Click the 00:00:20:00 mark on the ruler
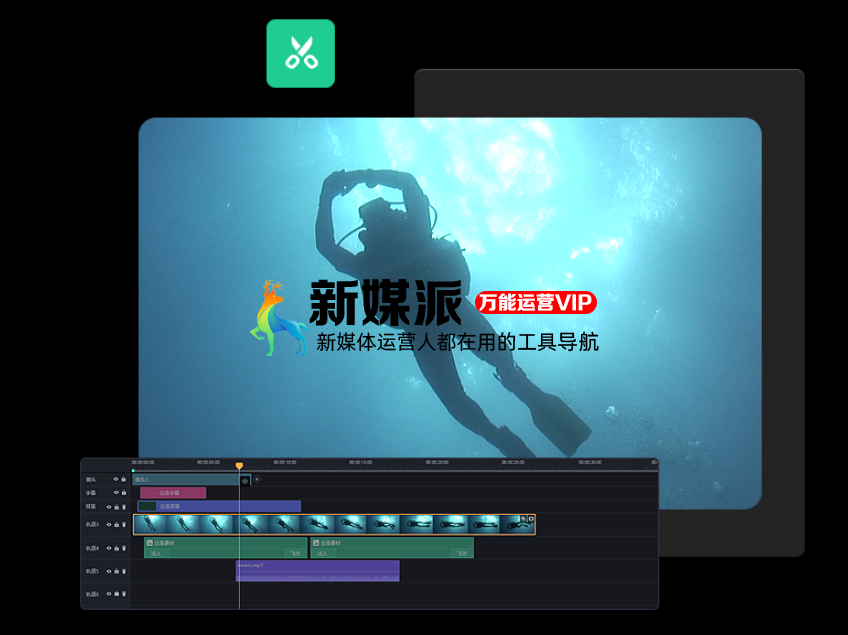Viewport: 848px width, 635px height. (437, 462)
